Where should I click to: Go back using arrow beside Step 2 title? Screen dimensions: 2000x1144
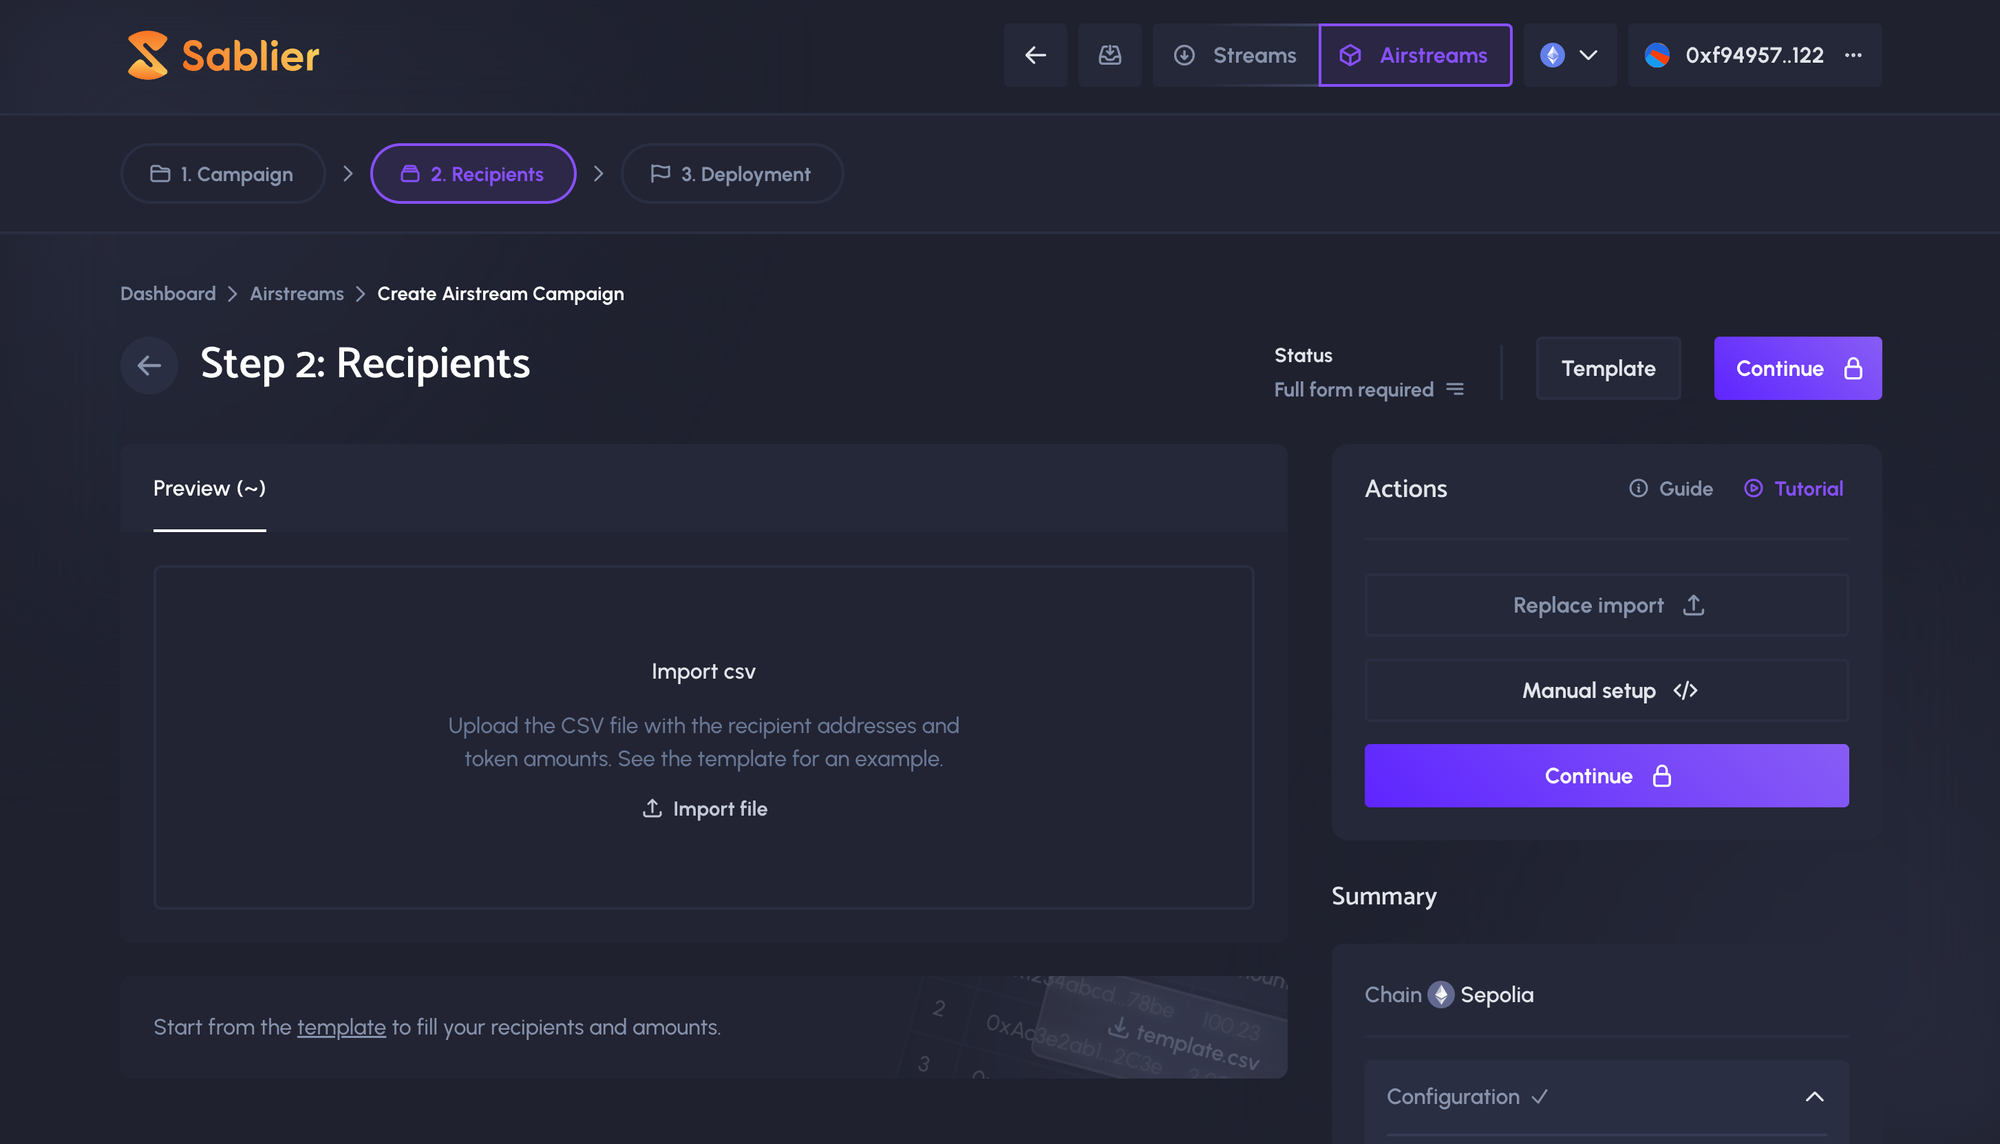pos(149,366)
